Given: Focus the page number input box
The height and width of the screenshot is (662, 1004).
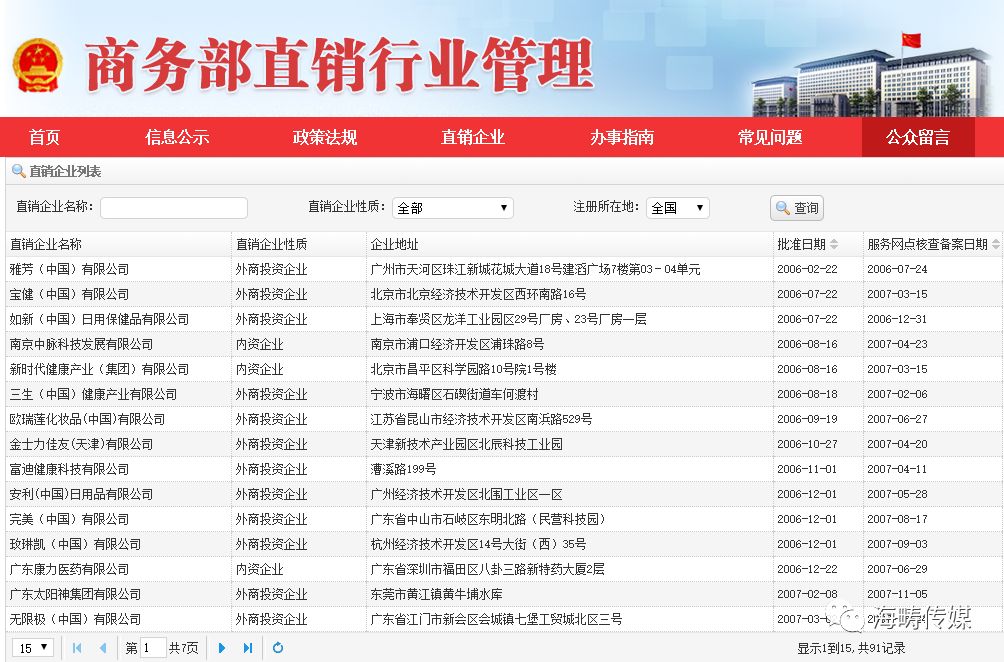Looking at the screenshot, I should click(153, 648).
